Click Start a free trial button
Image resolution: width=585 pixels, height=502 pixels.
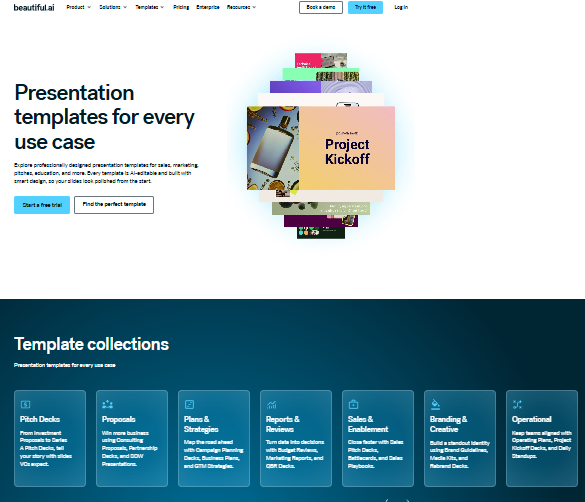42,205
